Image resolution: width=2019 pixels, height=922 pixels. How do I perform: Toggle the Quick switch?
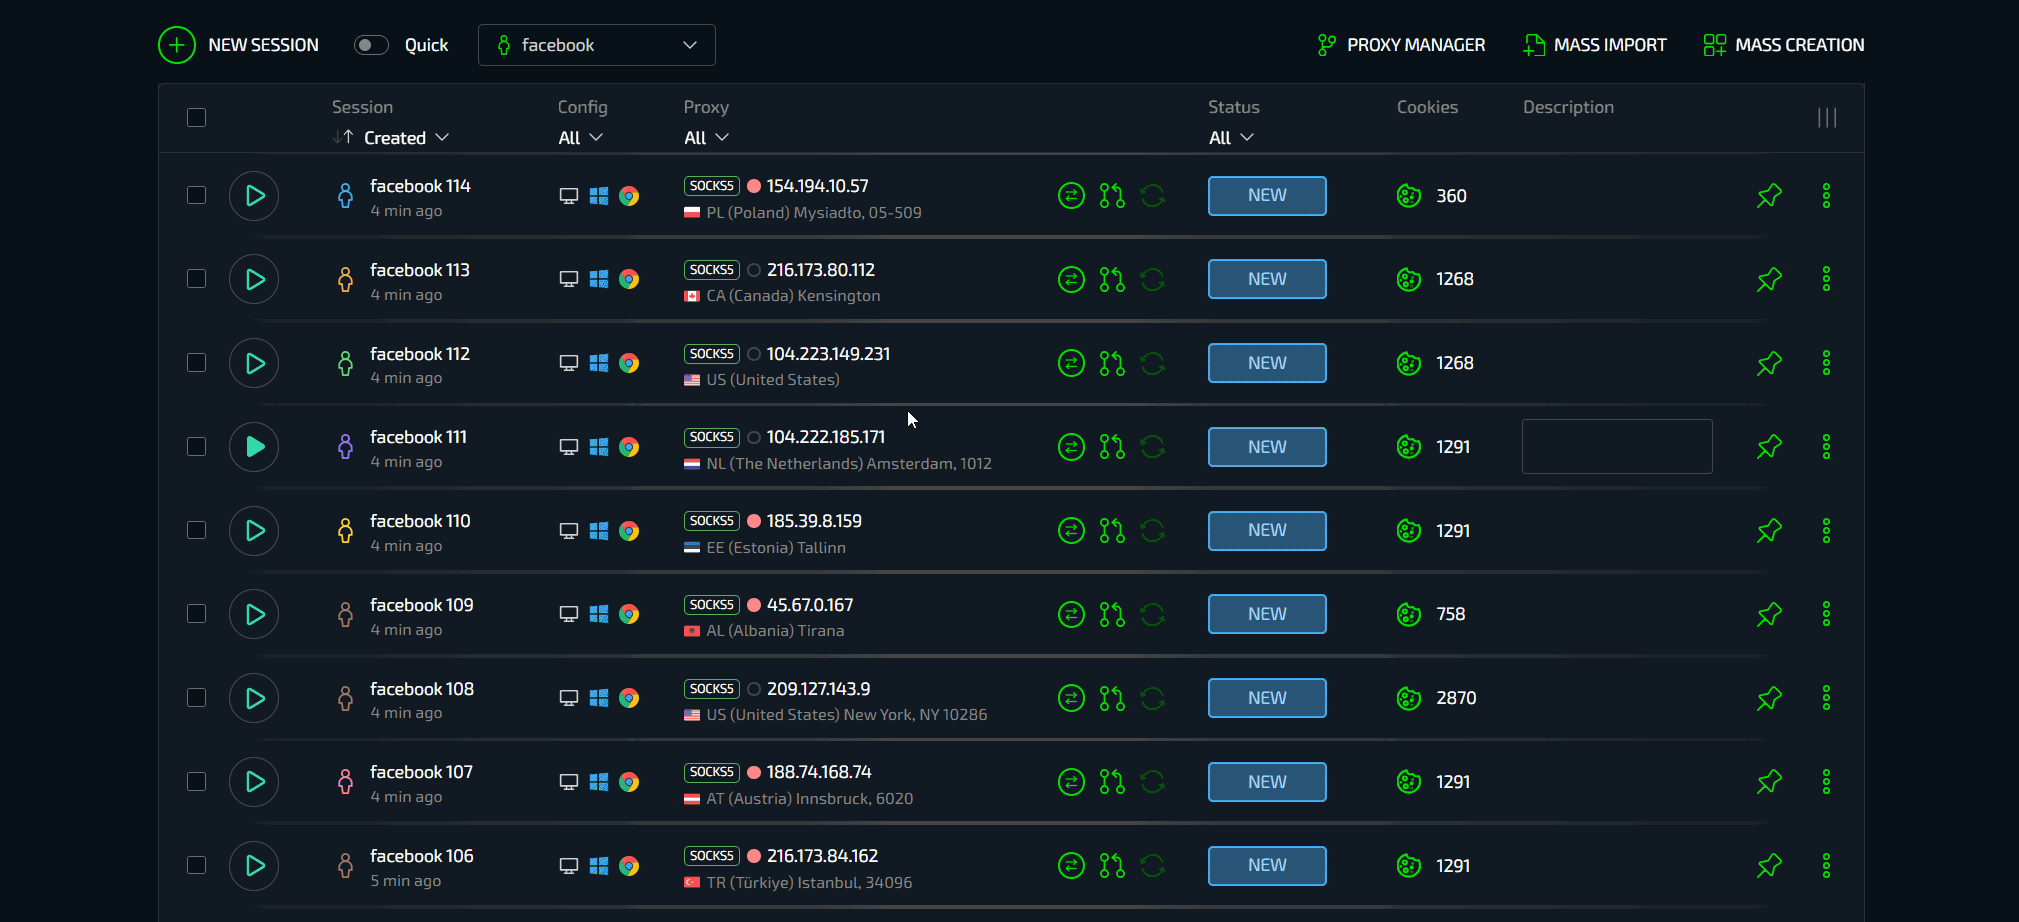[x=371, y=45]
